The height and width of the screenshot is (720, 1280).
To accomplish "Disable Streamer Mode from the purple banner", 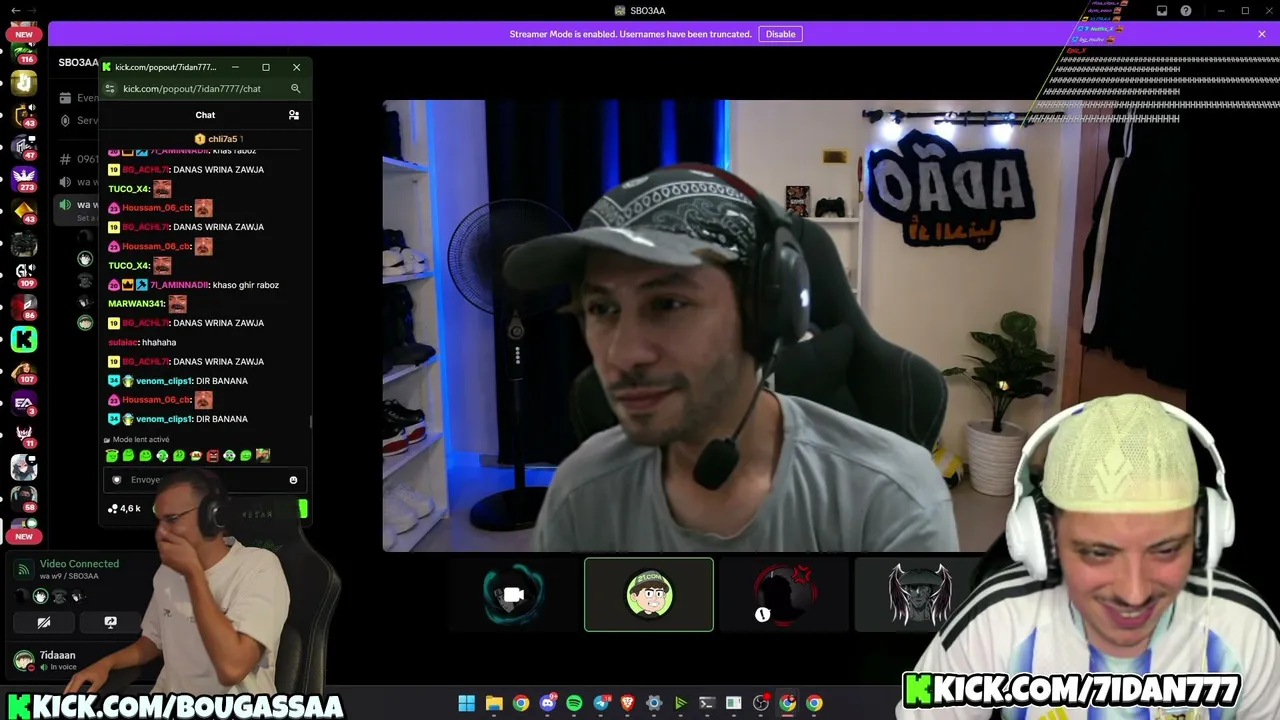I will 780,34.
